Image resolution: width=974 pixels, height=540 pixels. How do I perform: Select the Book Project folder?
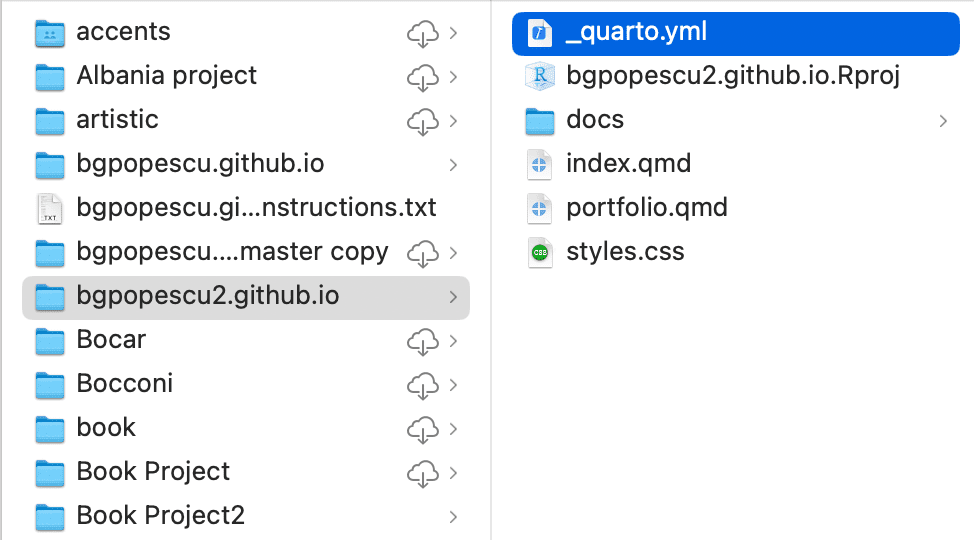[153, 472]
